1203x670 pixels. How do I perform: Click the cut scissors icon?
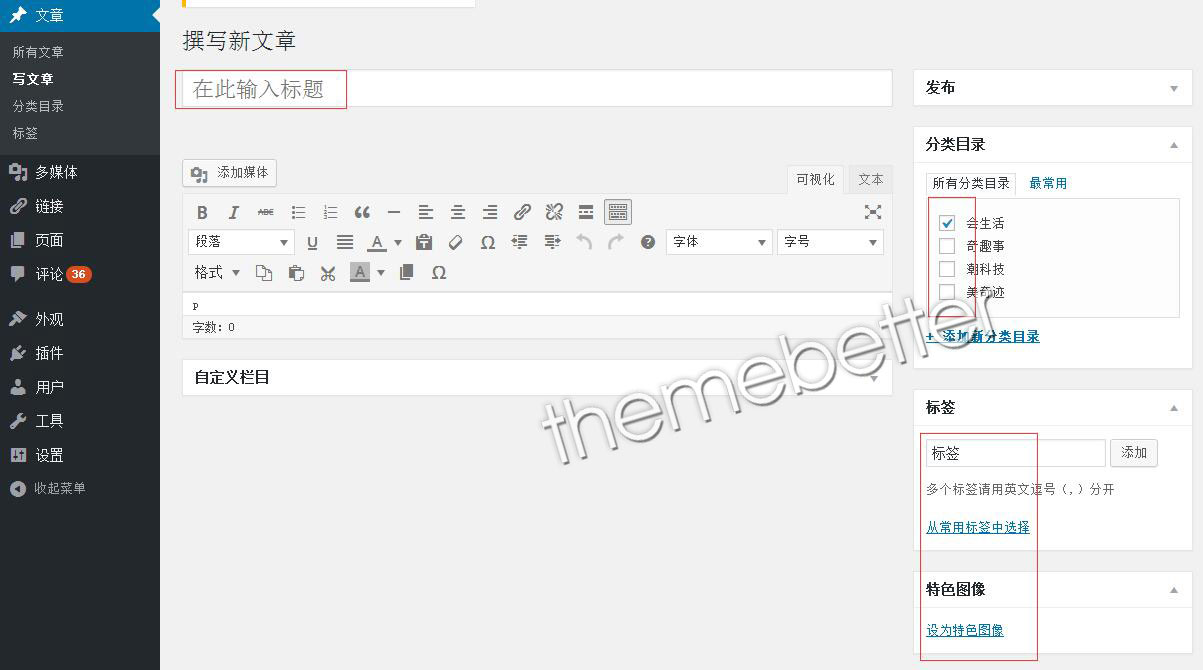pyautogui.click(x=327, y=273)
